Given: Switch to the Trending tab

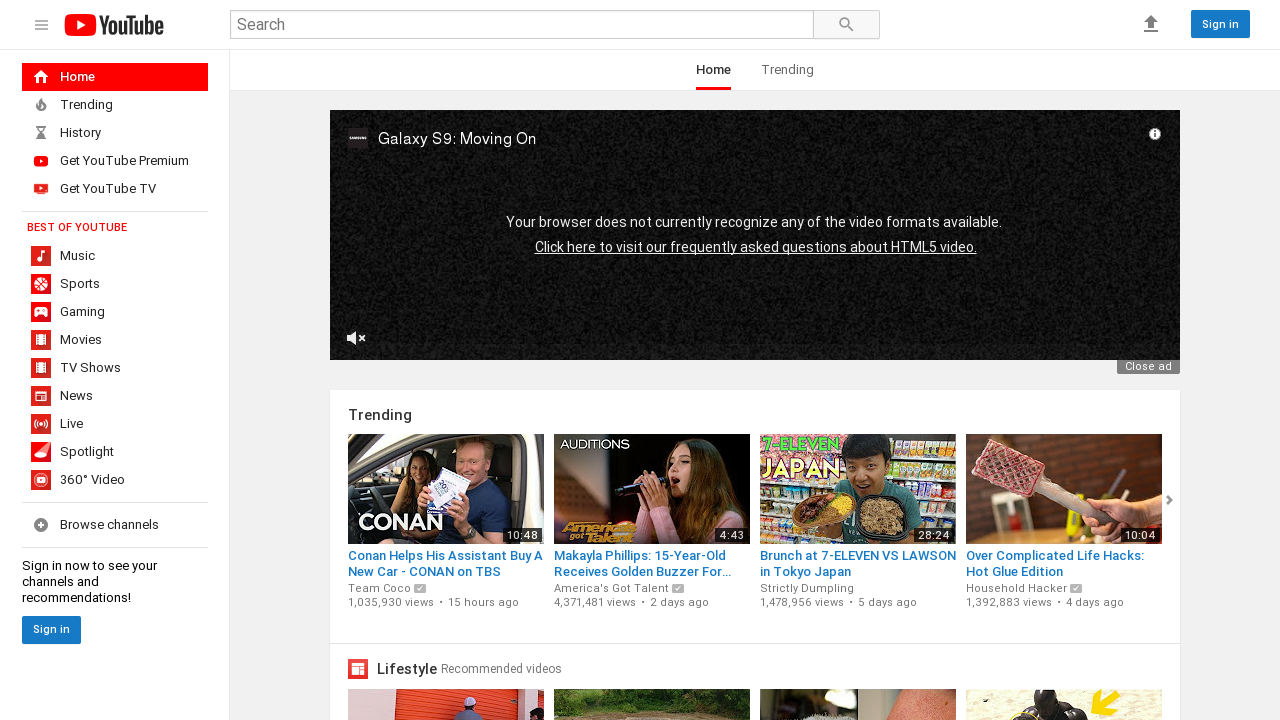Looking at the screenshot, I should pos(787,70).
